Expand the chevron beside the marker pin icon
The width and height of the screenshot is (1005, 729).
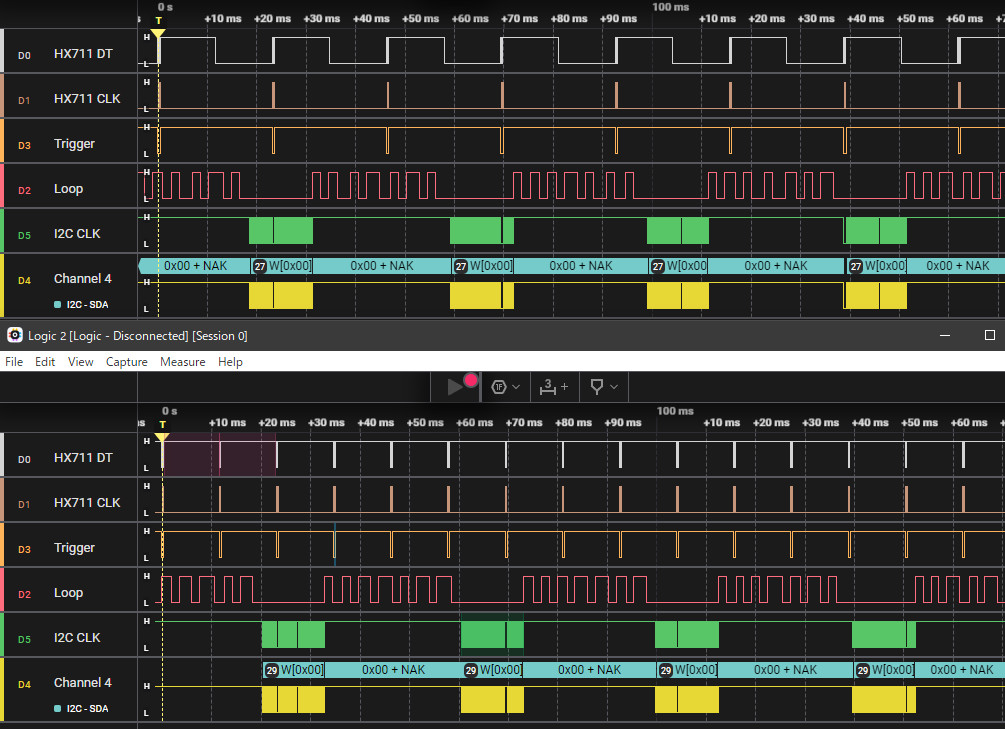[x=614, y=387]
